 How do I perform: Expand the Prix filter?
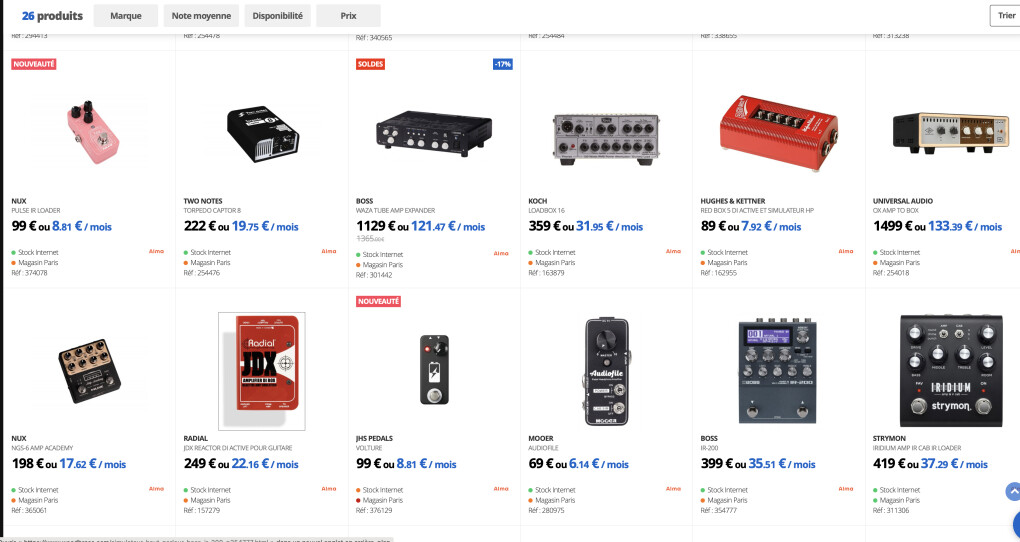348,16
